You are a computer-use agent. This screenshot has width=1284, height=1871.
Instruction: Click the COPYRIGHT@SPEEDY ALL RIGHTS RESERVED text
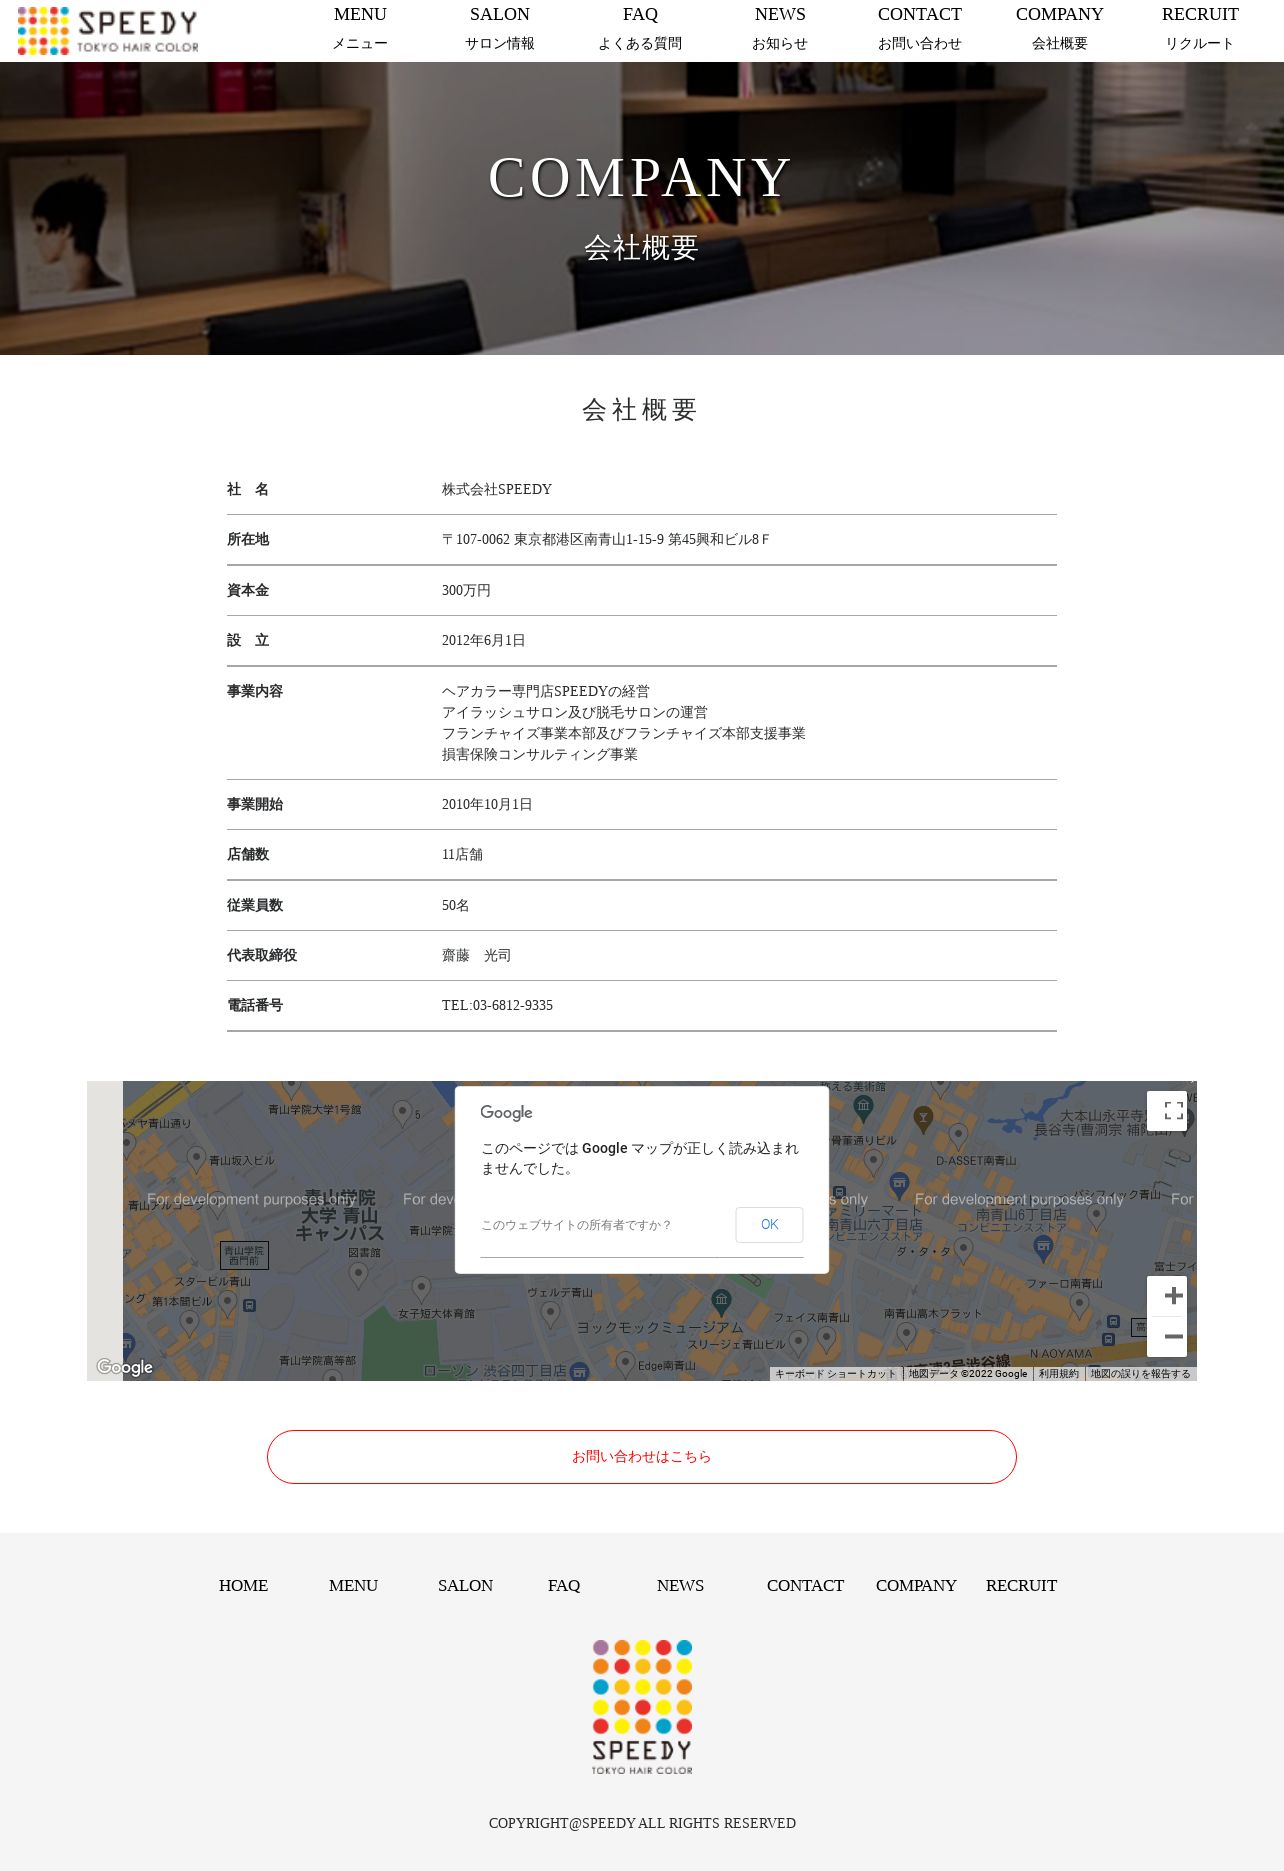tap(642, 1823)
